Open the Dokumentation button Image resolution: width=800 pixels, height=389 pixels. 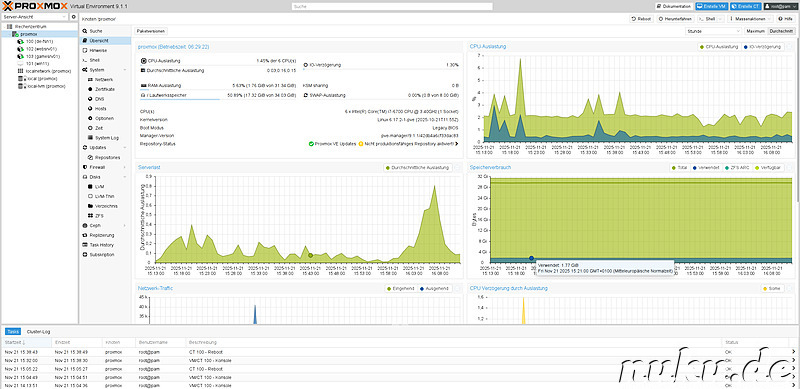tap(674, 6)
